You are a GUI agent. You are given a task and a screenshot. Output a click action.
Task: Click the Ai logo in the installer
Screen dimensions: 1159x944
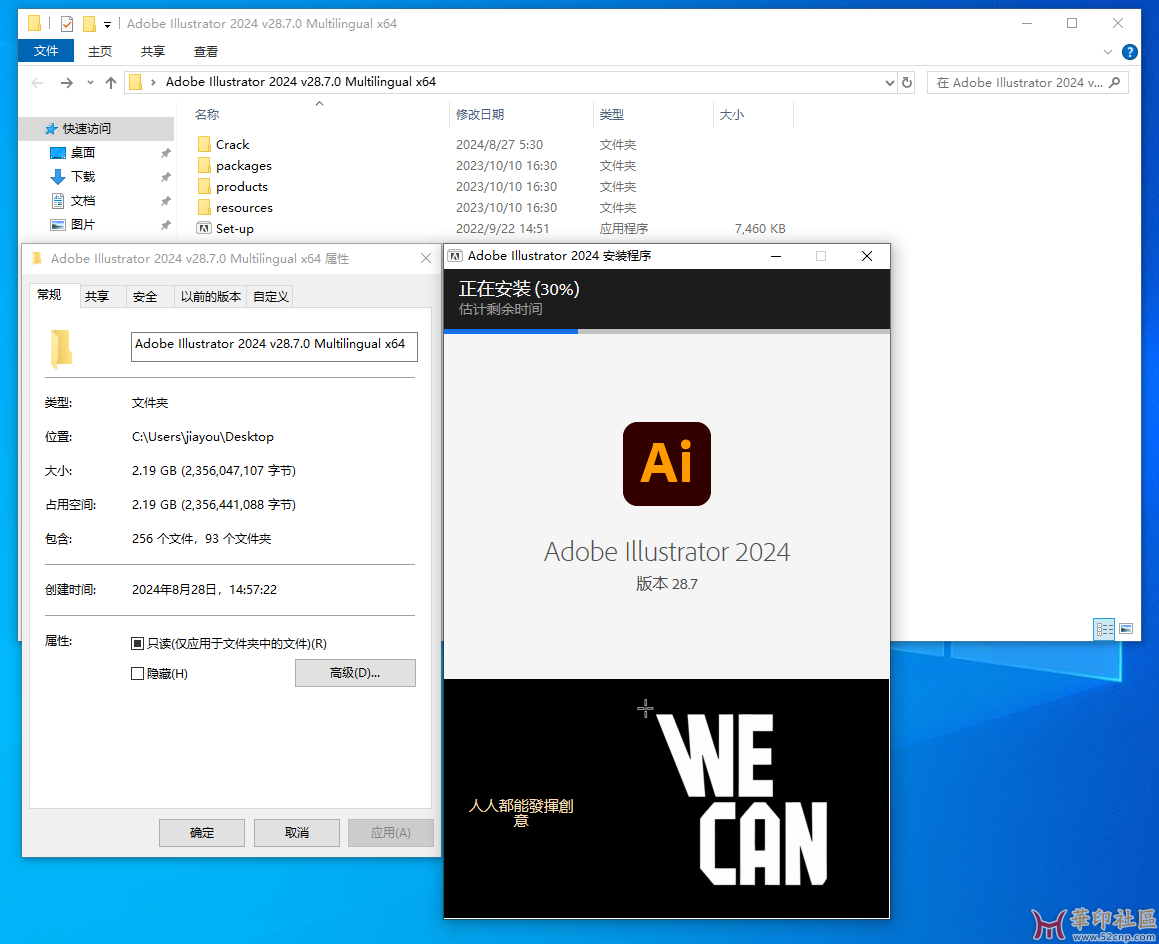[x=667, y=464]
